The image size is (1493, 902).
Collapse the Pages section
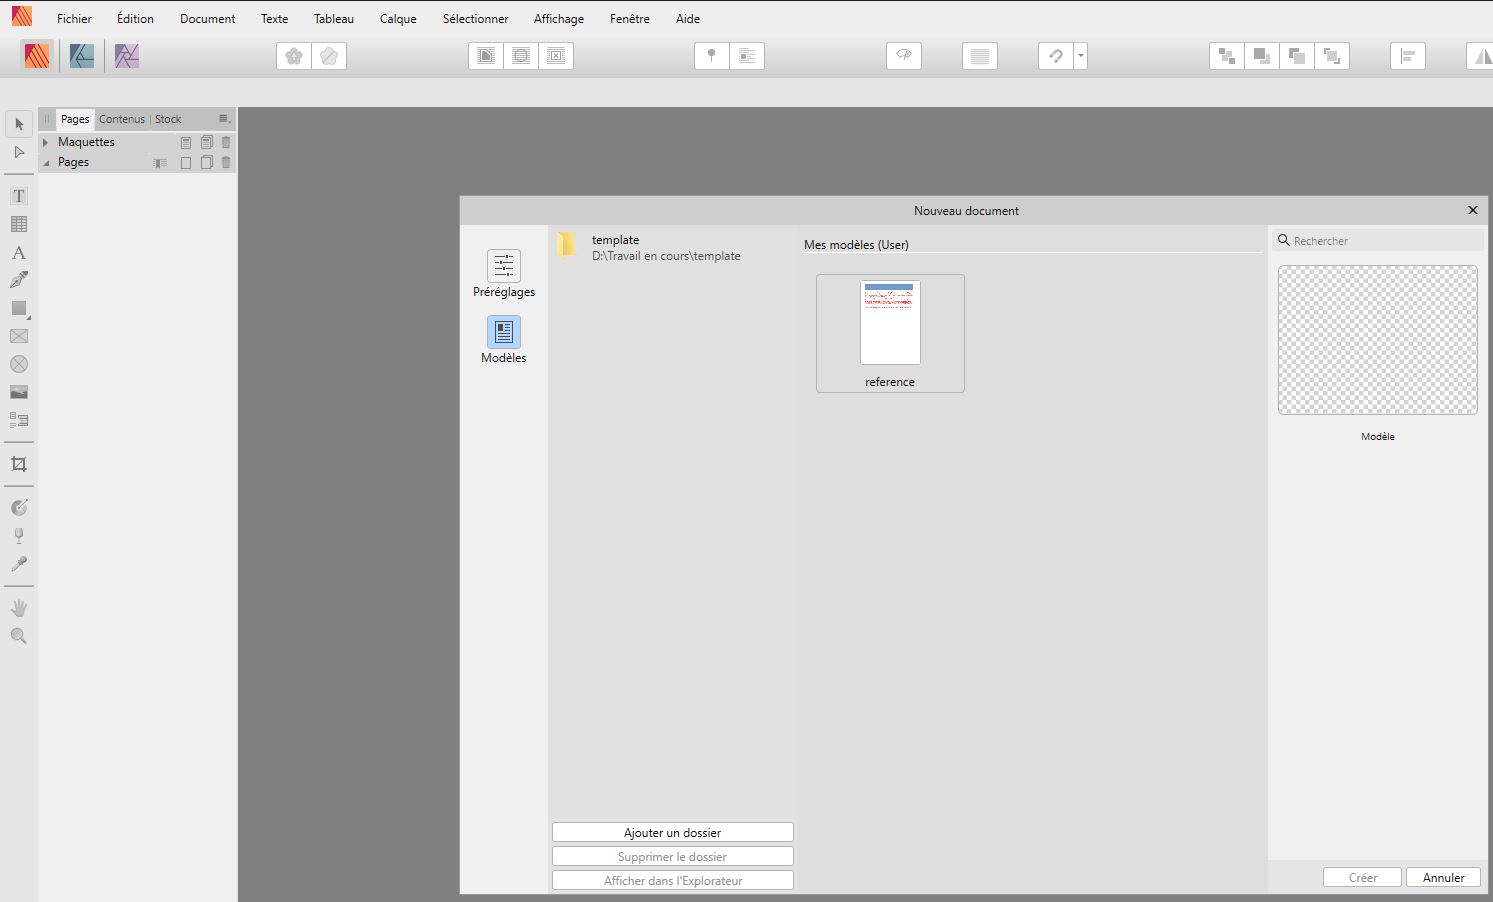pyautogui.click(x=45, y=162)
